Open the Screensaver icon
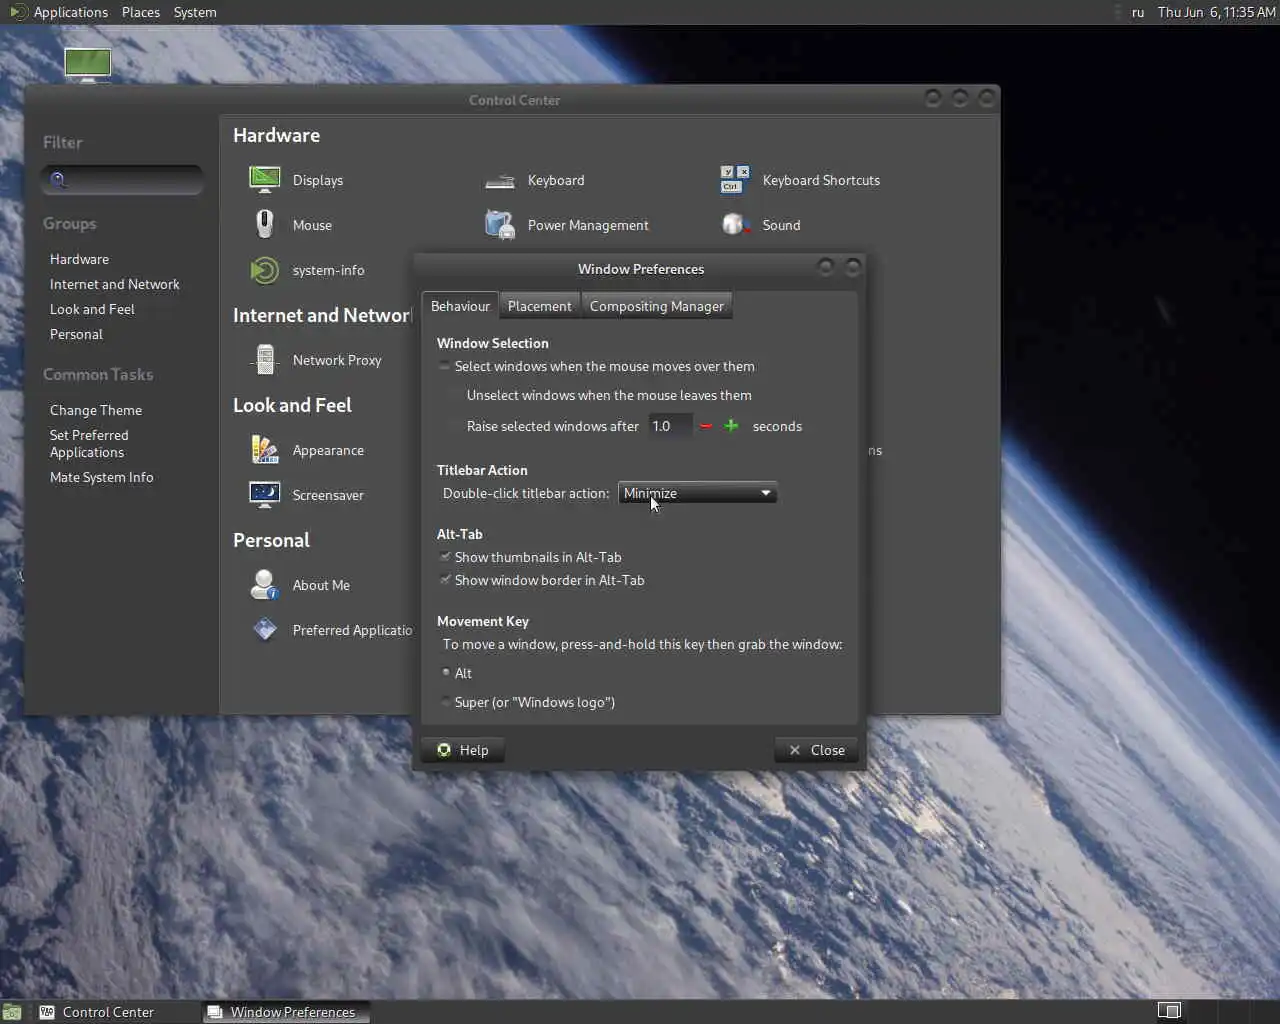Screen dimensions: 1280x1024 (x=265, y=495)
